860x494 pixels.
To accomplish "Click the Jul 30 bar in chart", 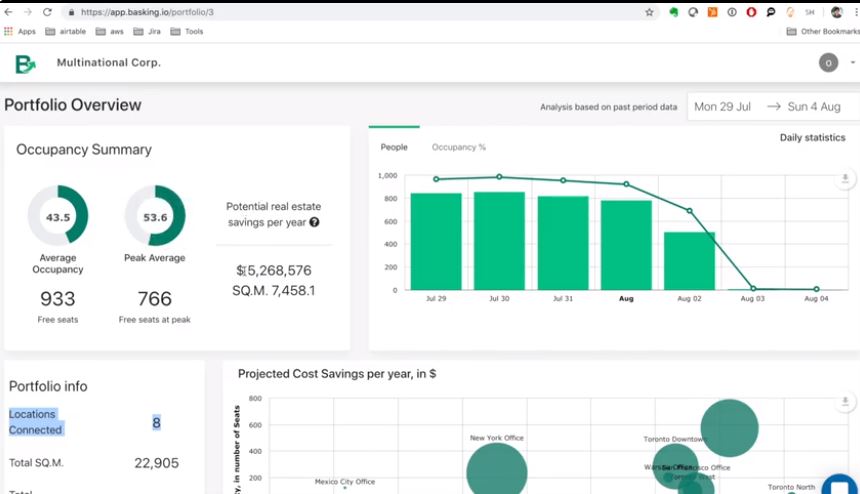I will (x=499, y=241).
